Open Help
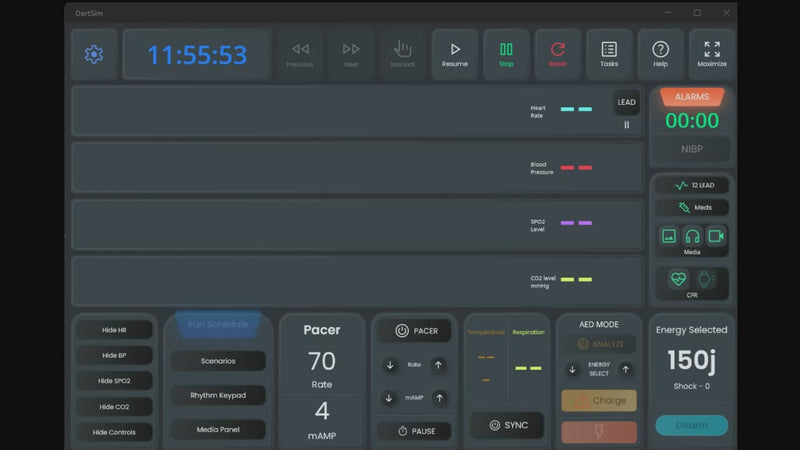The image size is (800, 450). [x=660, y=54]
